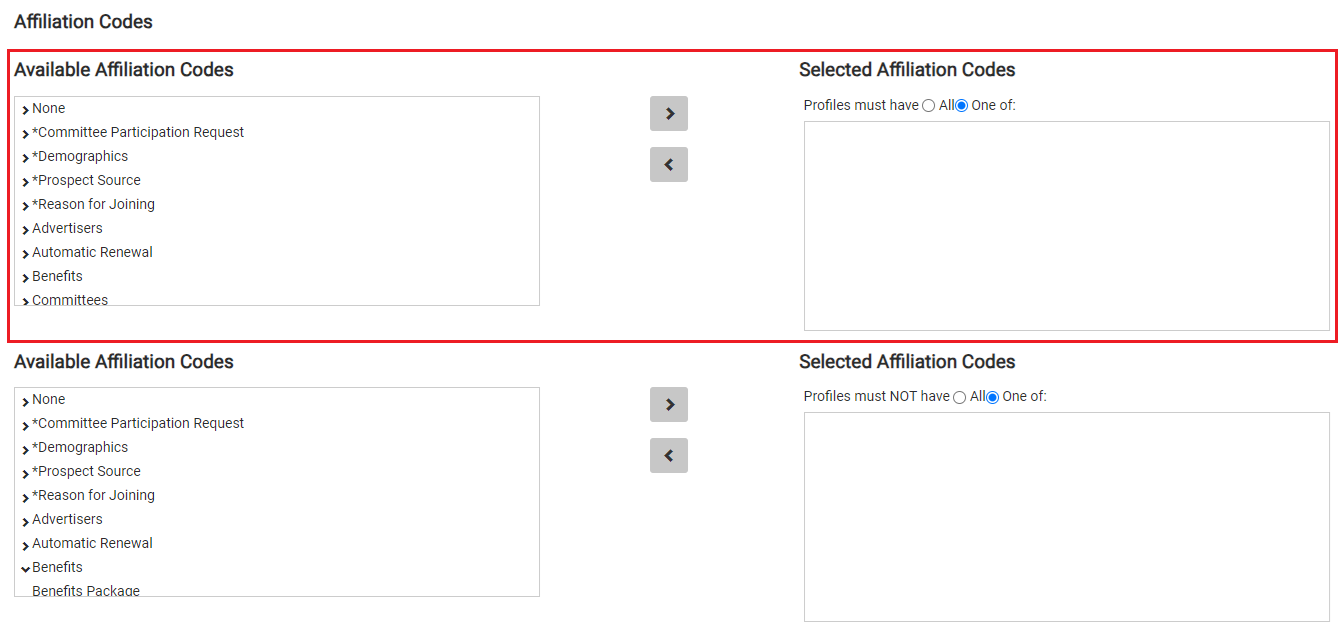Click the right arrow to add a code
This screenshot has width=1341, height=626.
668,113
